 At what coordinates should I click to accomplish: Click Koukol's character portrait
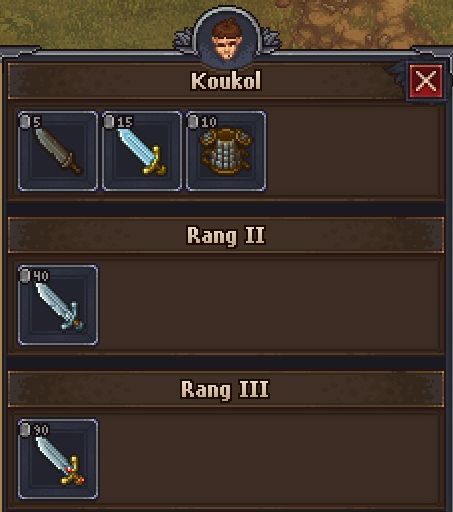pos(227,41)
